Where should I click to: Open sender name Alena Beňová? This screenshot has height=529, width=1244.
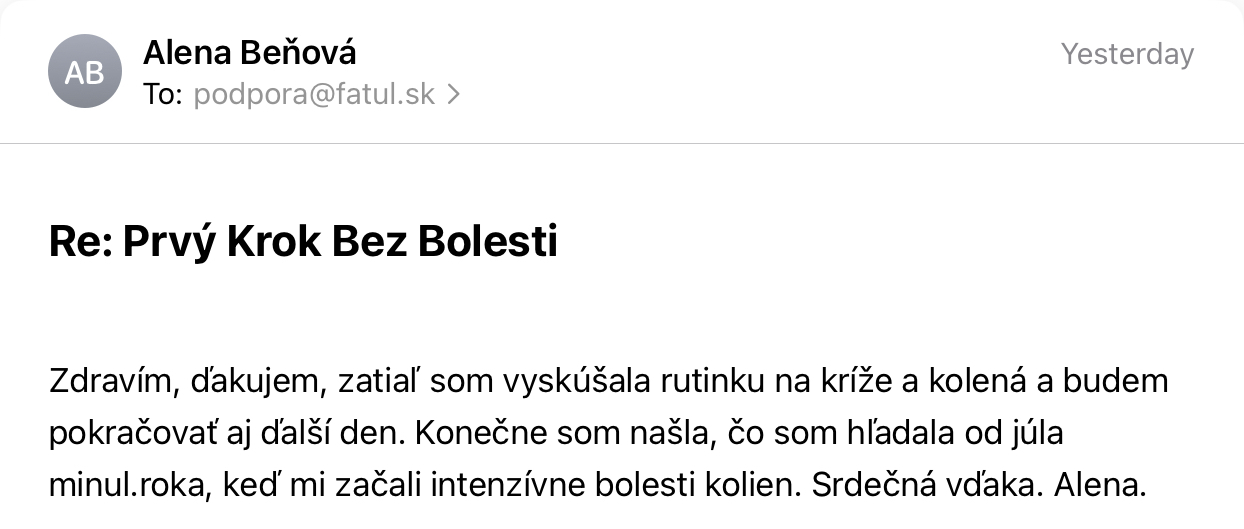pyautogui.click(x=250, y=52)
